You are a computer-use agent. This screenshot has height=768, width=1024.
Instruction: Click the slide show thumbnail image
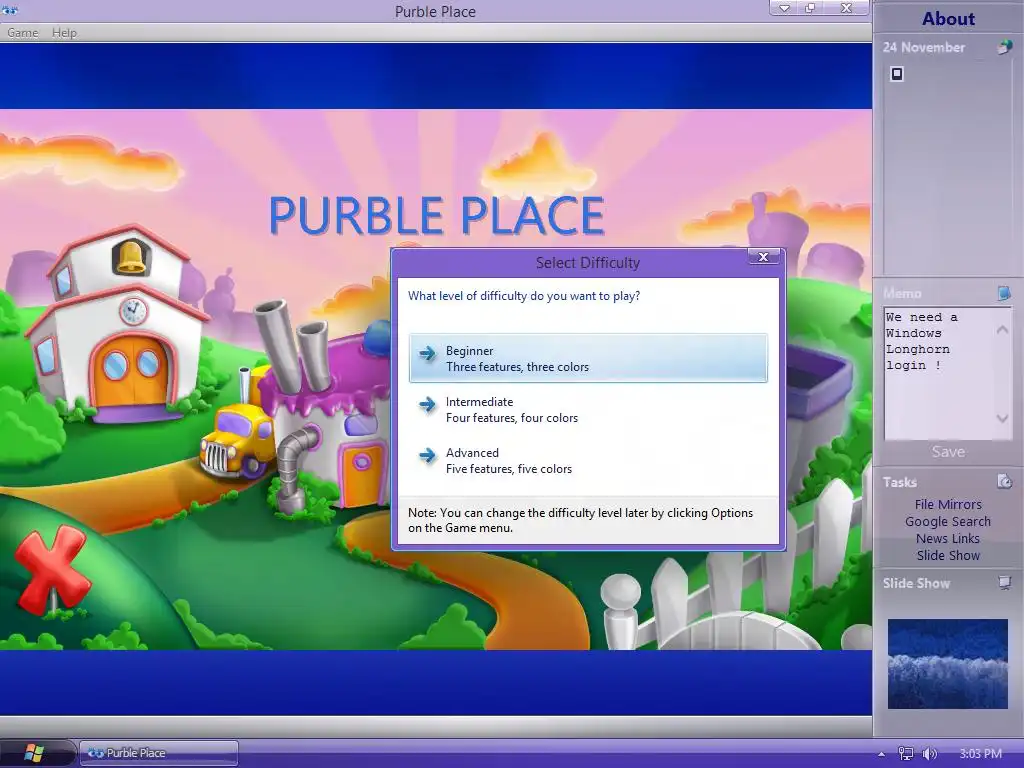948,664
